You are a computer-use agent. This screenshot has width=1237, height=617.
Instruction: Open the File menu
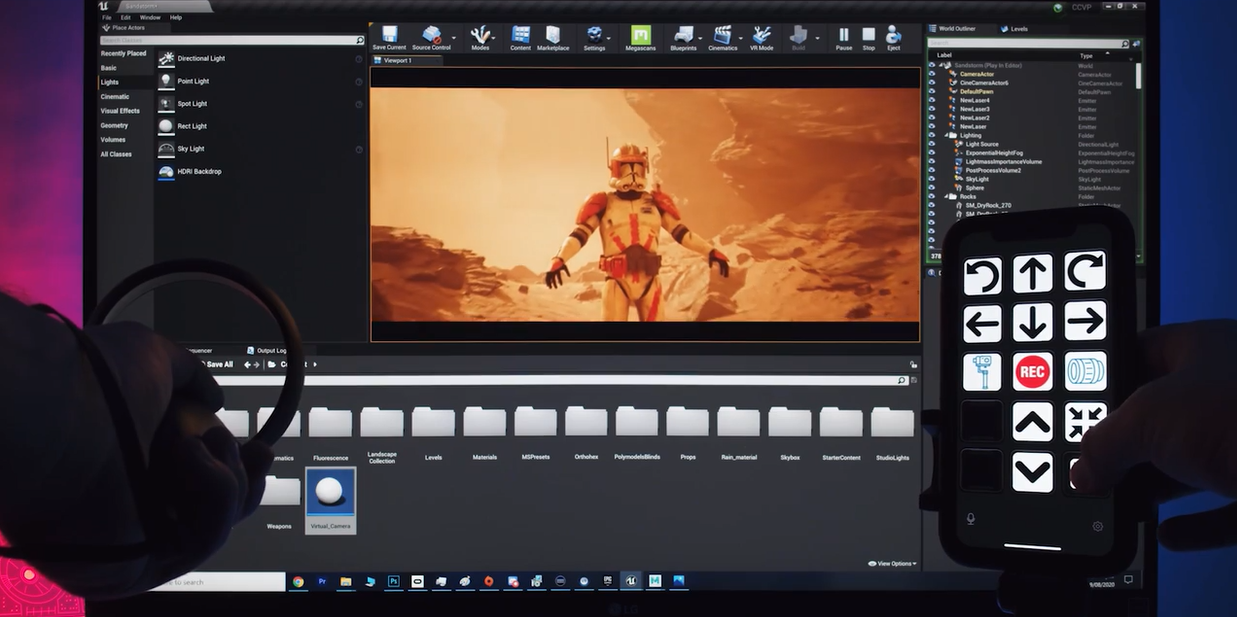[x=106, y=17]
